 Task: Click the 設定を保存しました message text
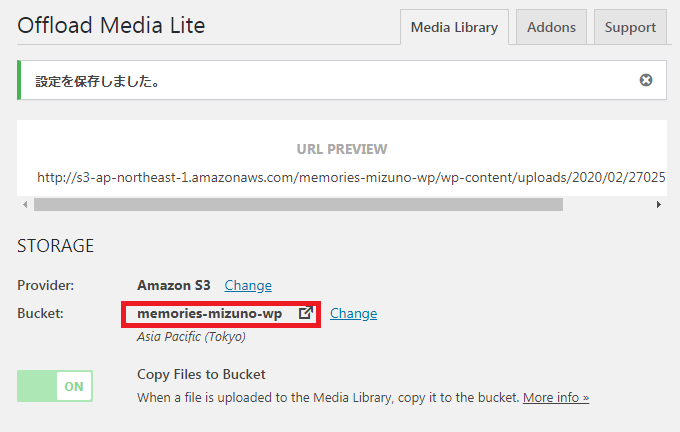coord(98,81)
